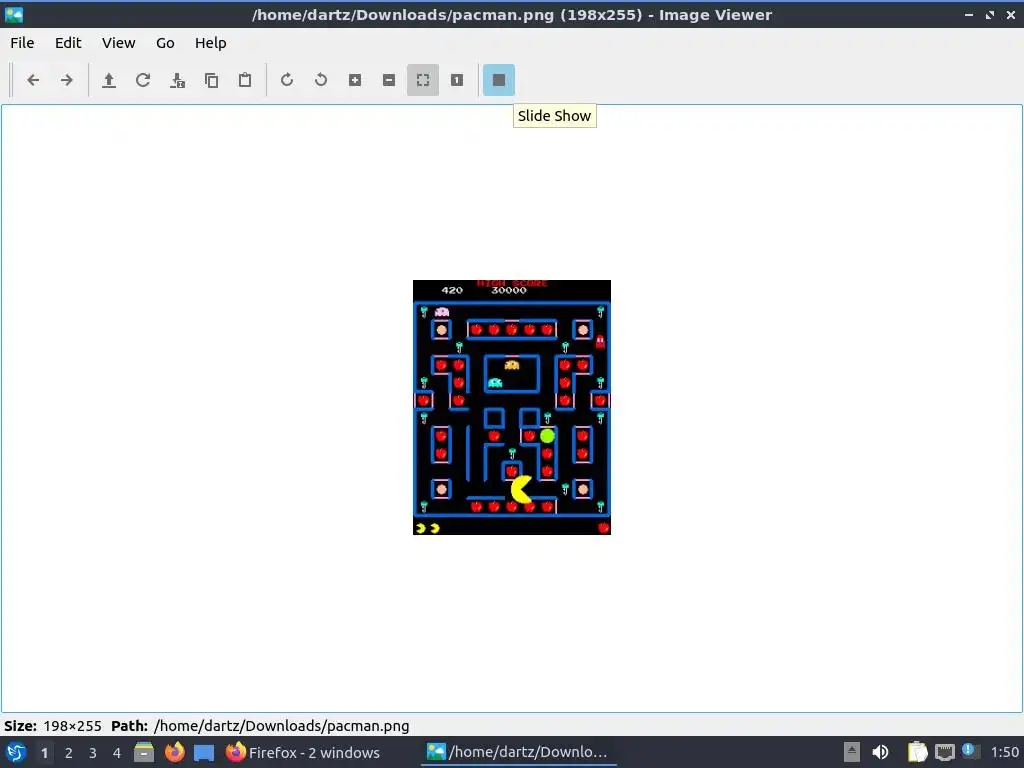Click the clipboard manager tray icon
Viewport: 1024px width, 768px height.
tap(917, 752)
